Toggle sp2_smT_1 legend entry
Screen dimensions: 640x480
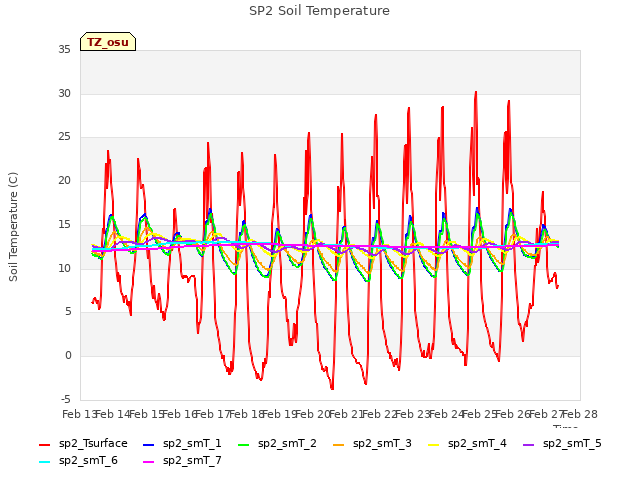(182, 444)
